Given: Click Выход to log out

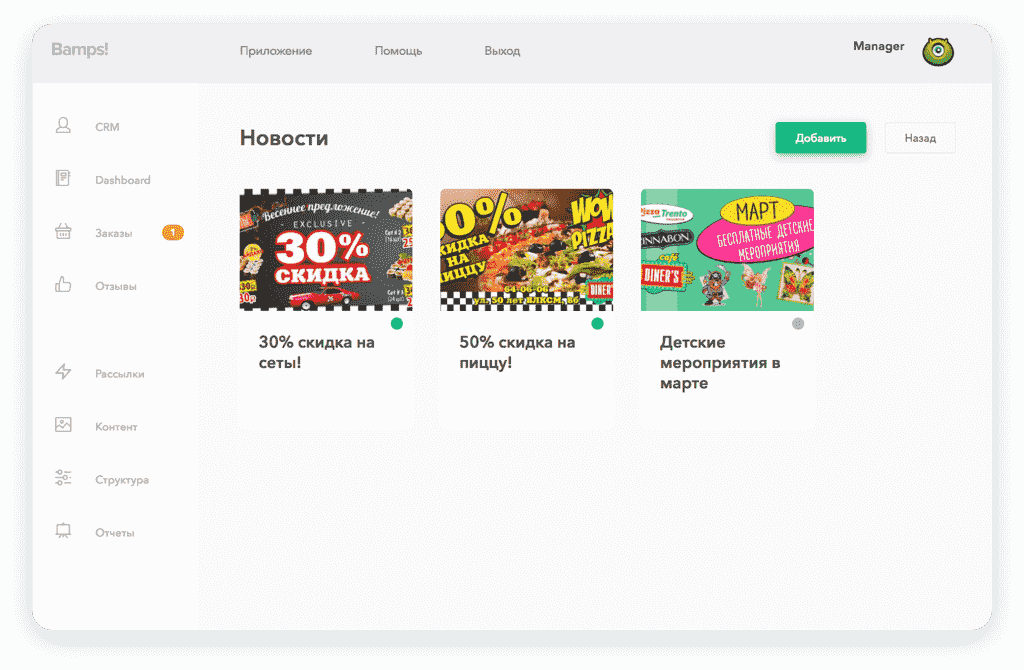Looking at the screenshot, I should tap(502, 51).
